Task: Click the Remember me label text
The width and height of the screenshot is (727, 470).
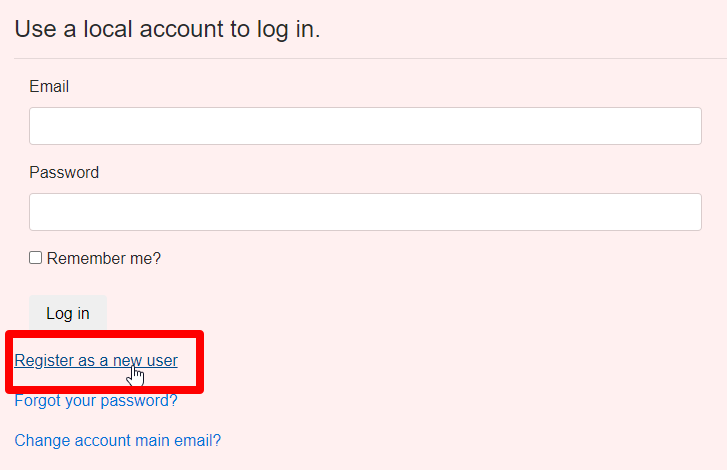Action: coord(104,258)
